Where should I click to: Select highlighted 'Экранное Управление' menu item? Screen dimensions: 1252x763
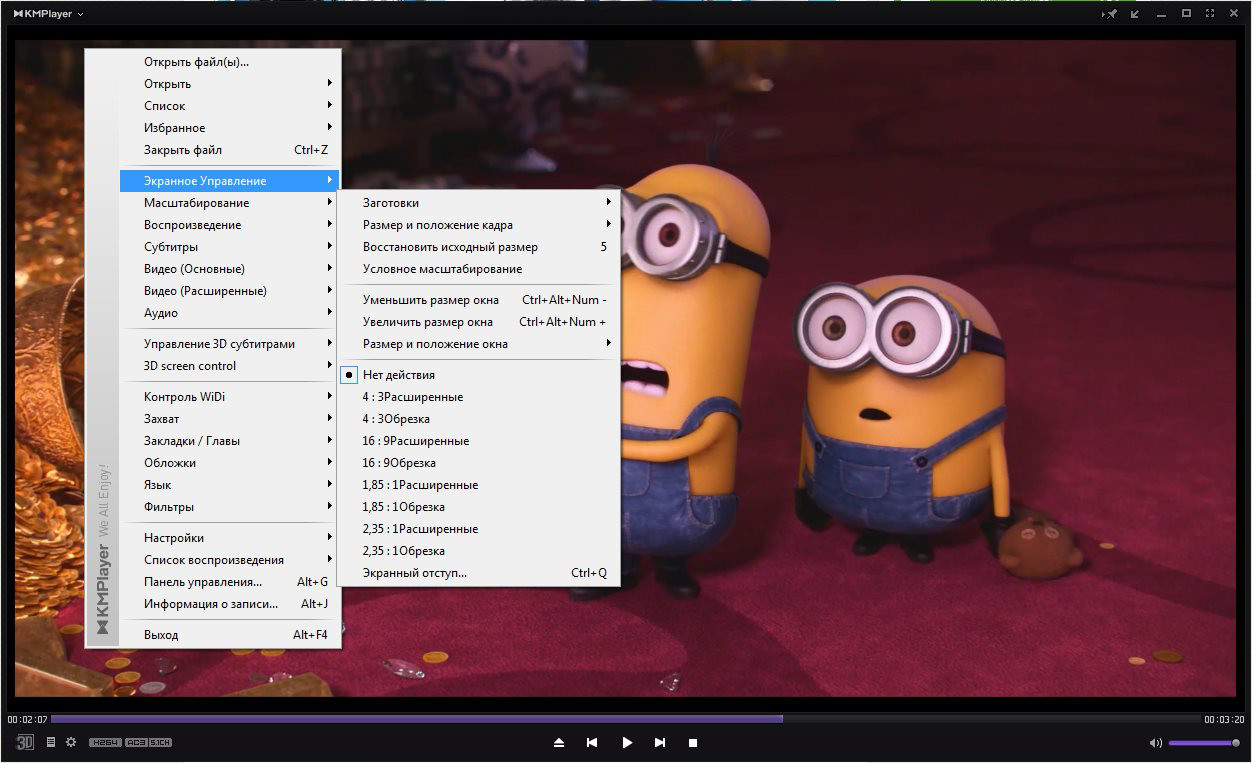tap(229, 181)
